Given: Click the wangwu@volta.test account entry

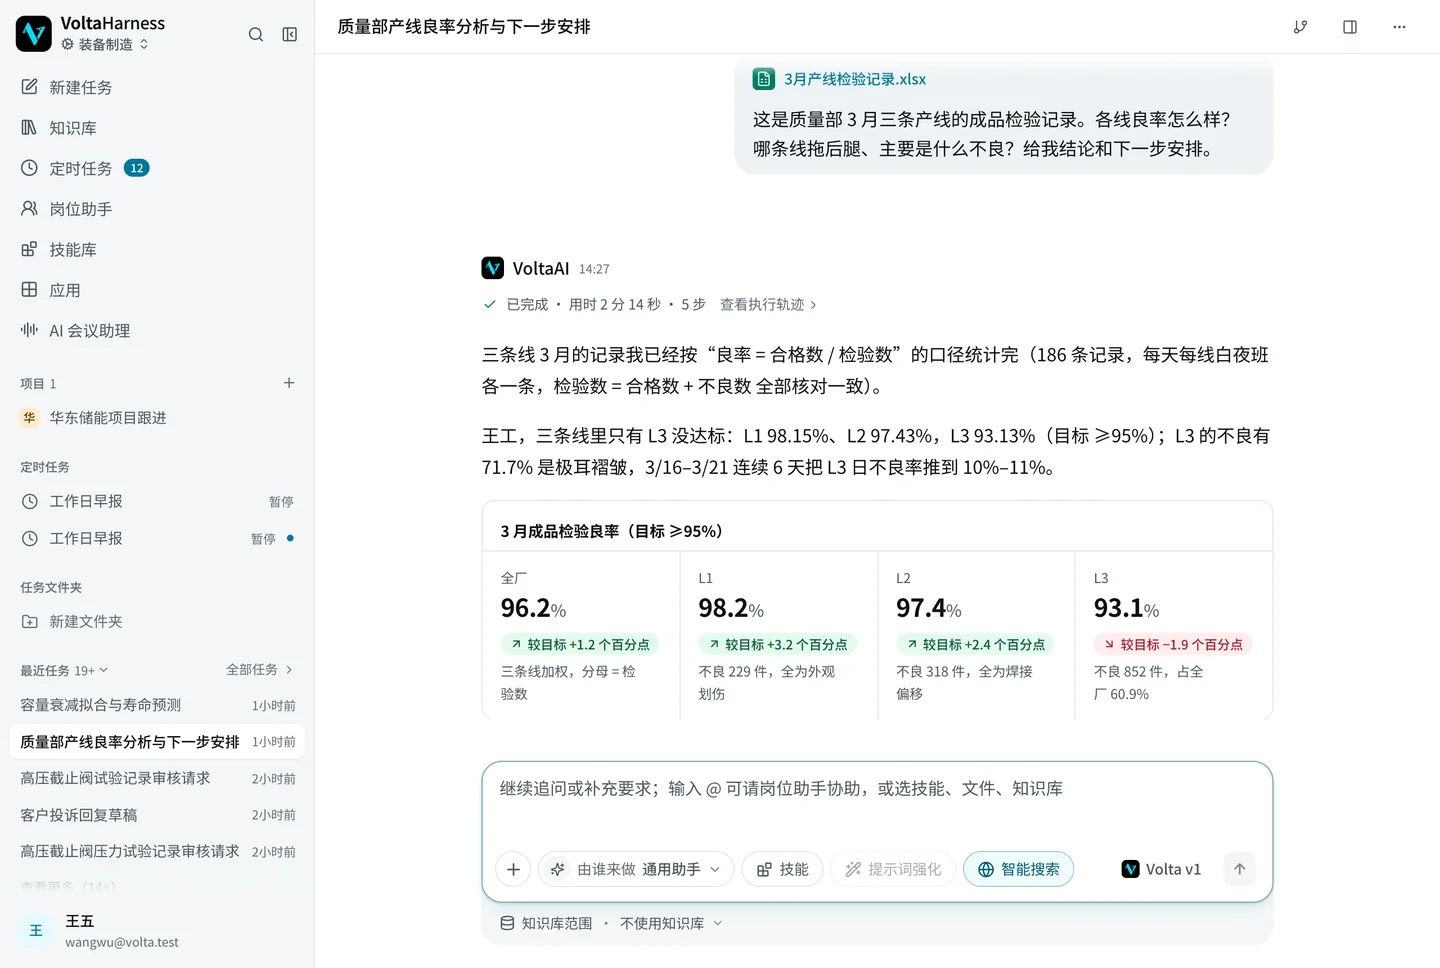Looking at the screenshot, I should [122, 942].
